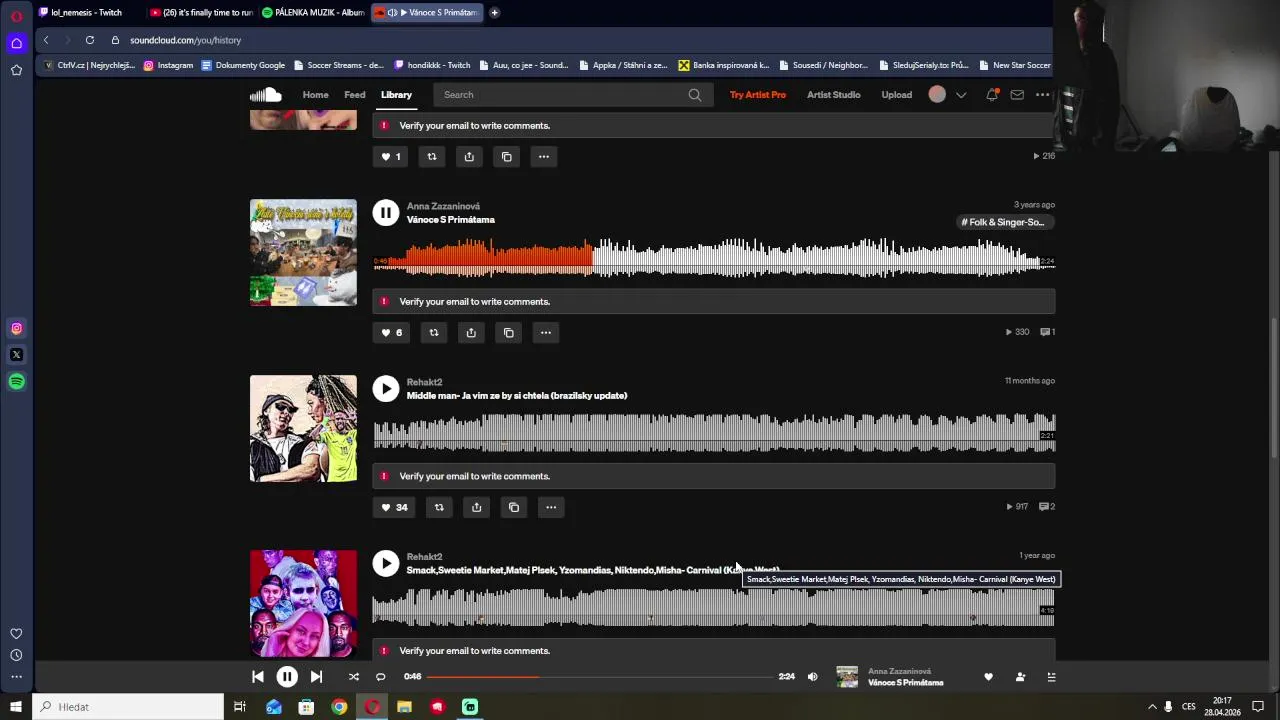
Task: Seek within Middle man waveform
Action: pyautogui.click(x=714, y=432)
